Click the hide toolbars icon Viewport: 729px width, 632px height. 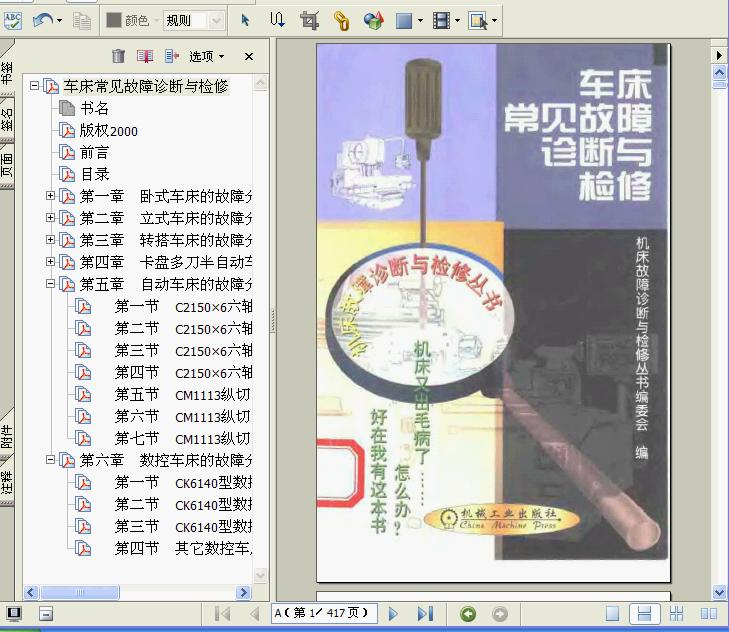click(46, 614)
